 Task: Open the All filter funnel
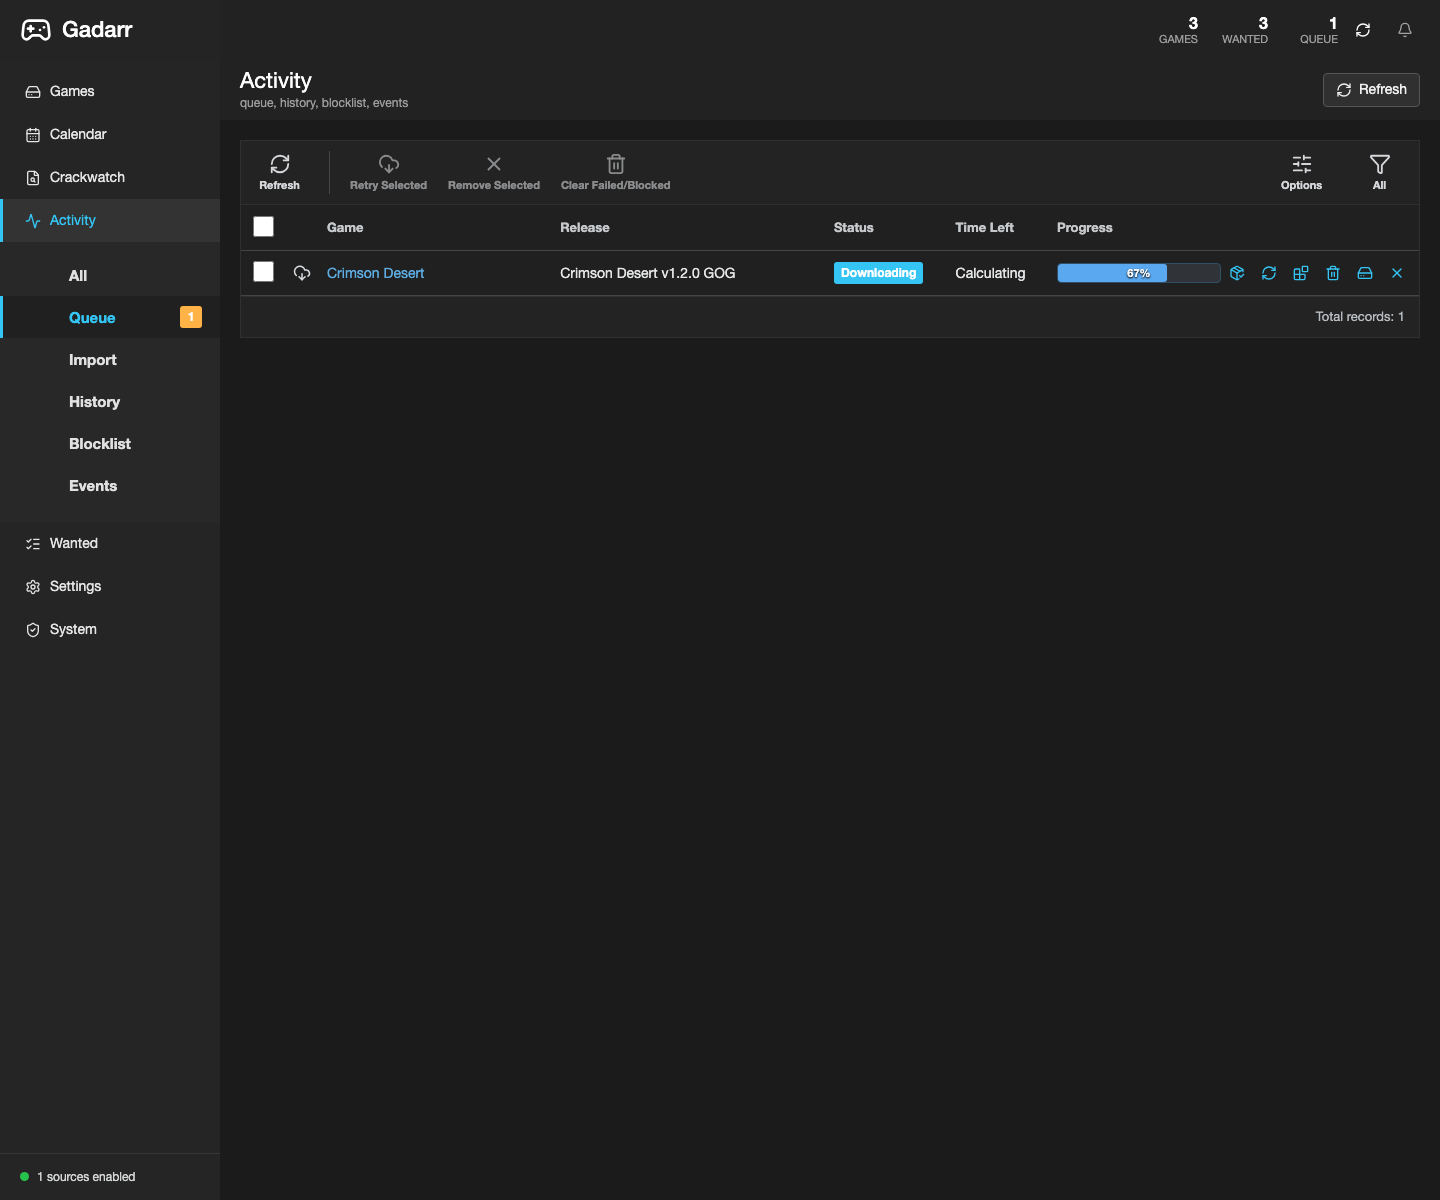1380,164
